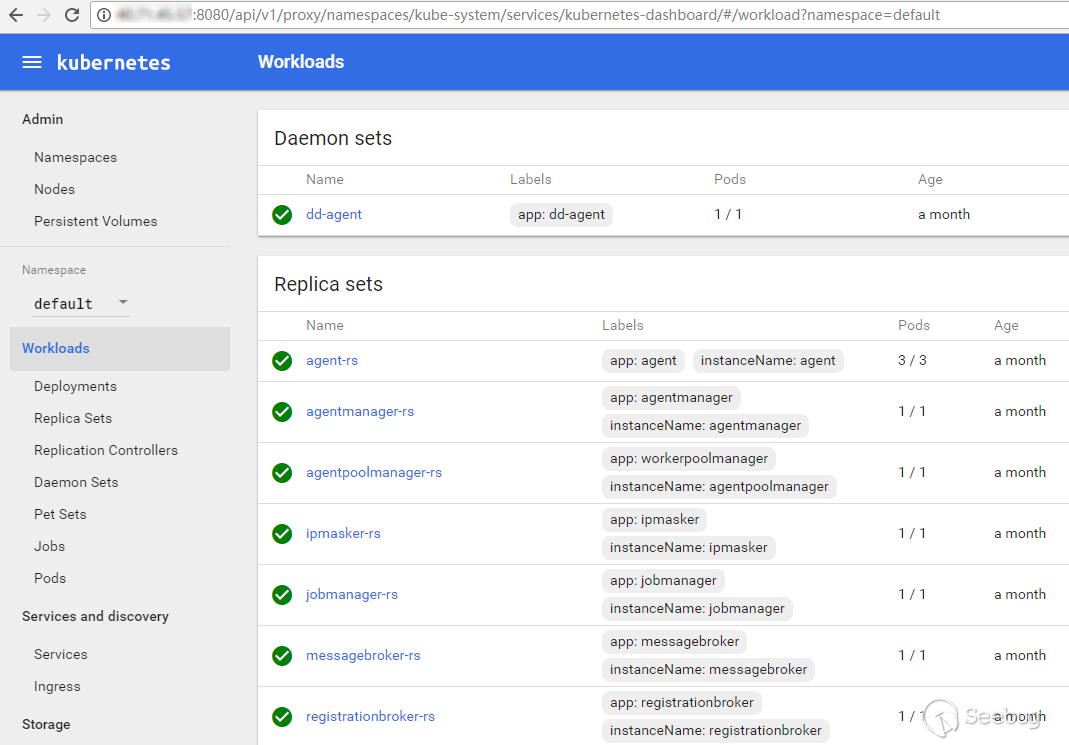
Task: Click the 'app: dd-agent' label chip
Action: (x=561, y=214)
